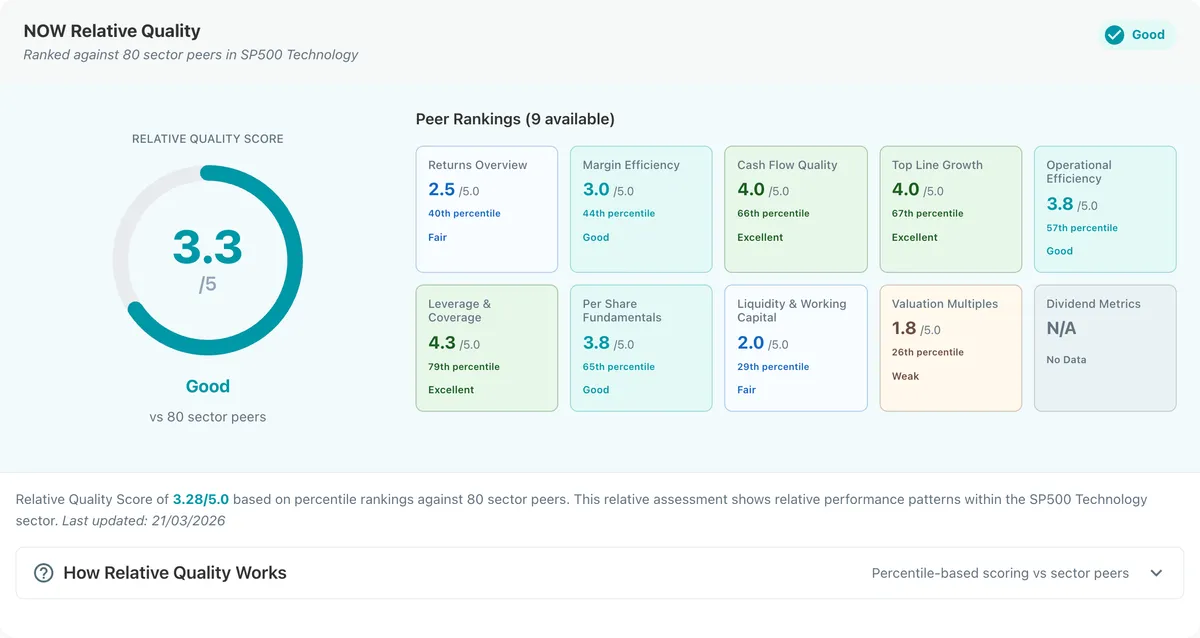Open the Liquidity & Working Capital card
The height and width of the screenshot is (638, 1200).
(x=796, y=348)
